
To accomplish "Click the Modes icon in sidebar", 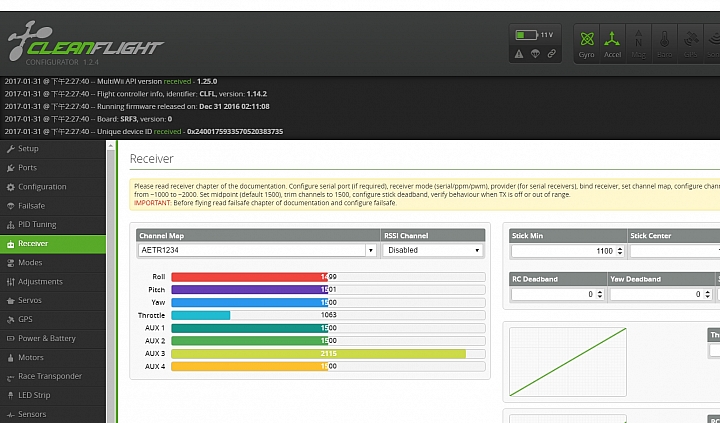I will 10,263.
